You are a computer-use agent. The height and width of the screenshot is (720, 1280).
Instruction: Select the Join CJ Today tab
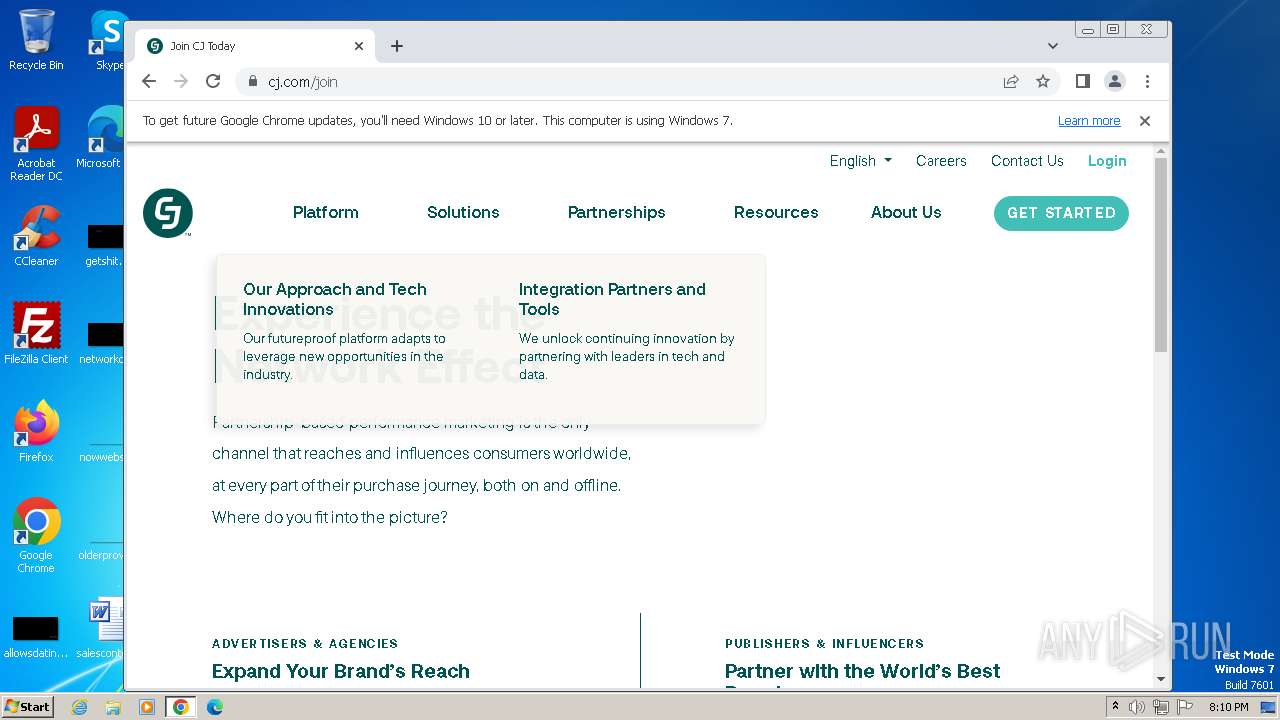click(x=255, y=46)
